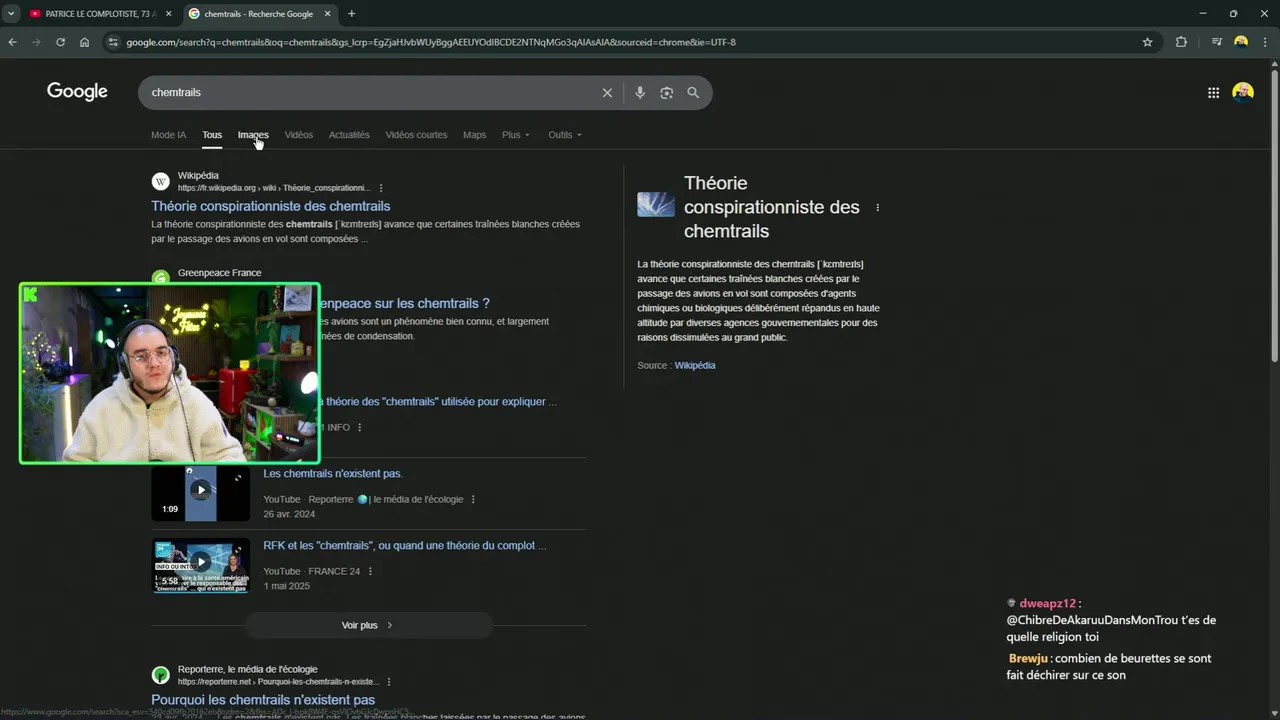This screenshot has height=720, width=1280.
Task: Open options for FRANCE 24 video
Action: (370, 572)
